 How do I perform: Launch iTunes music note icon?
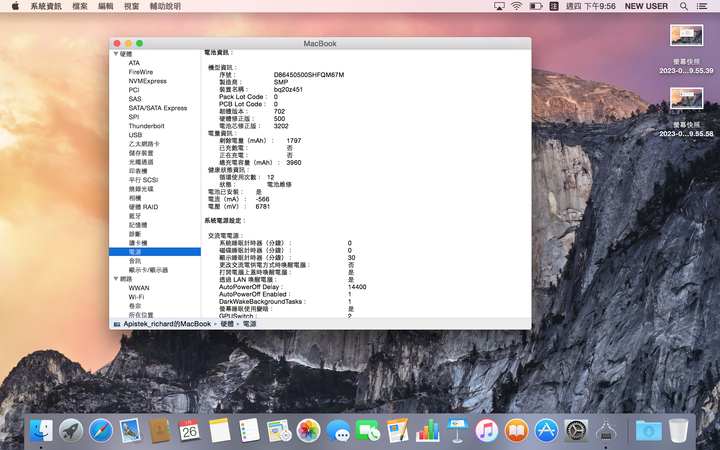pyautogui.click(x=487, y=431)
